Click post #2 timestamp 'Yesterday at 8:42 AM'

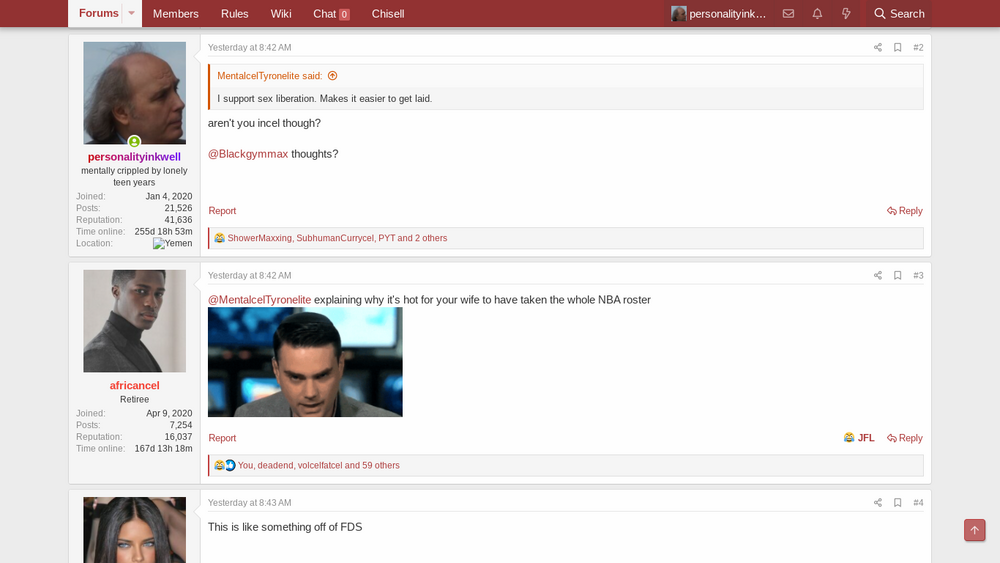249,47
